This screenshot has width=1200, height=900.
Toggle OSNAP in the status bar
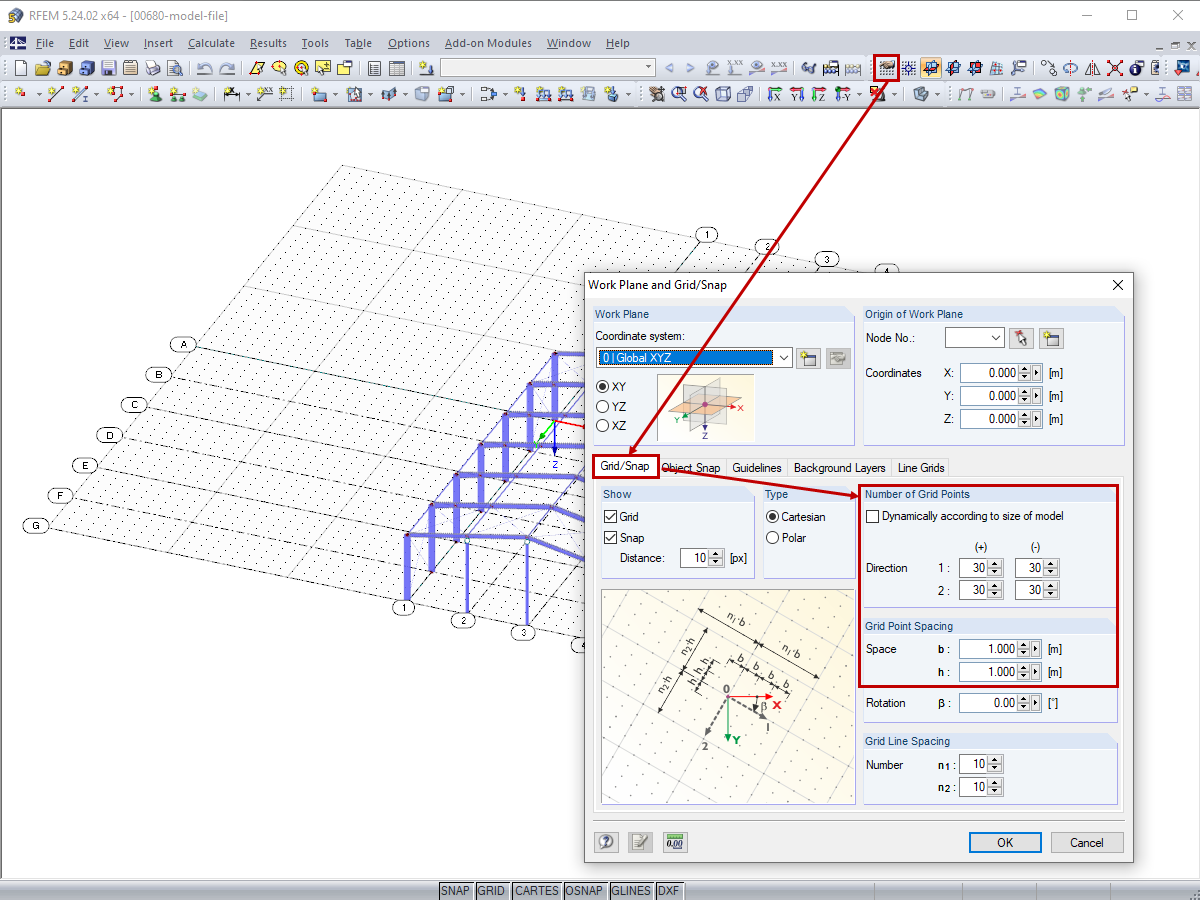coord(585,890)
